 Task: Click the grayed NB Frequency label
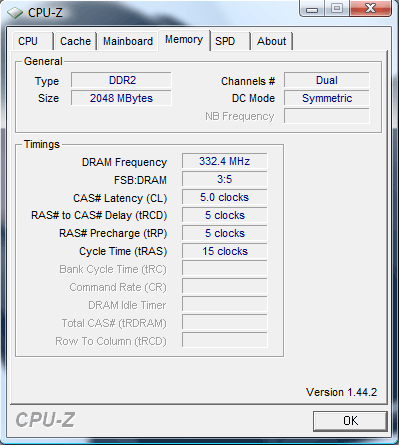coord(240,116)
